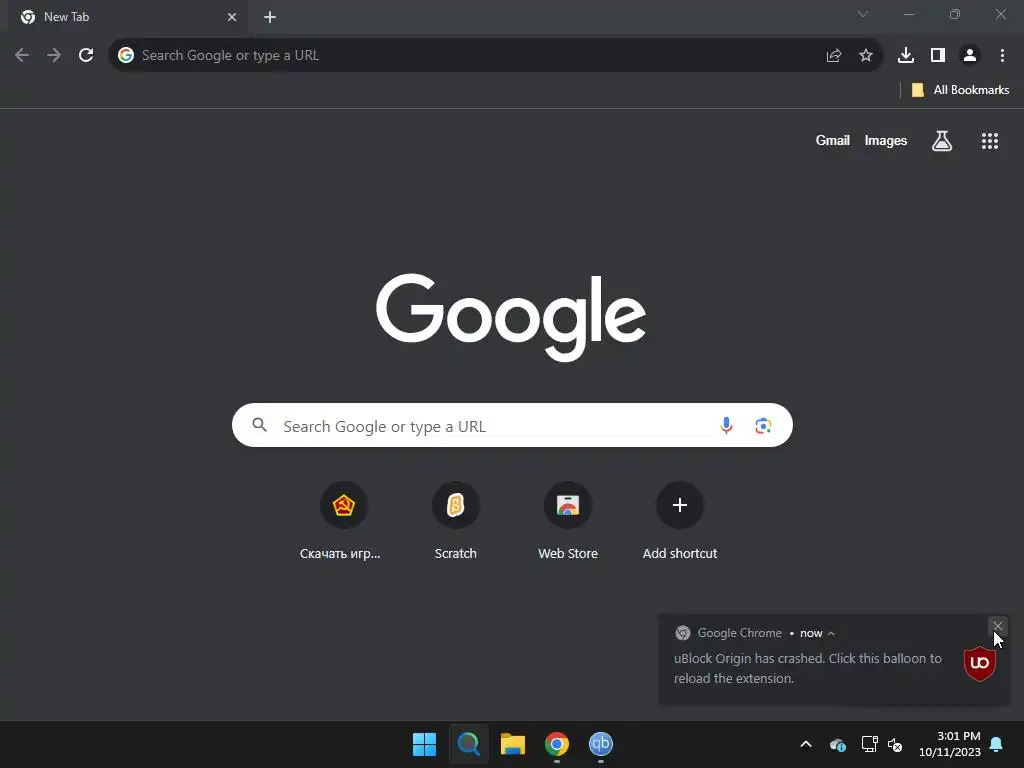Click the Google logo
1024x768 pixels.
[511, 317]
